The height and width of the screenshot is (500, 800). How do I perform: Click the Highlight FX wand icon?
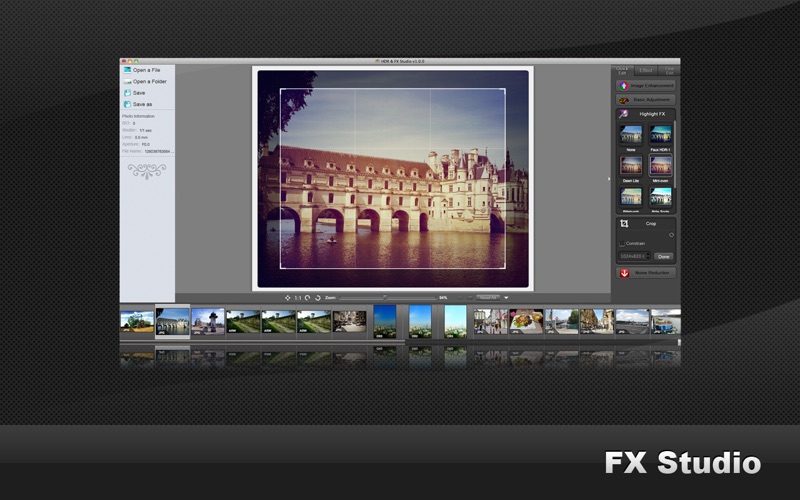pos(623,114)
